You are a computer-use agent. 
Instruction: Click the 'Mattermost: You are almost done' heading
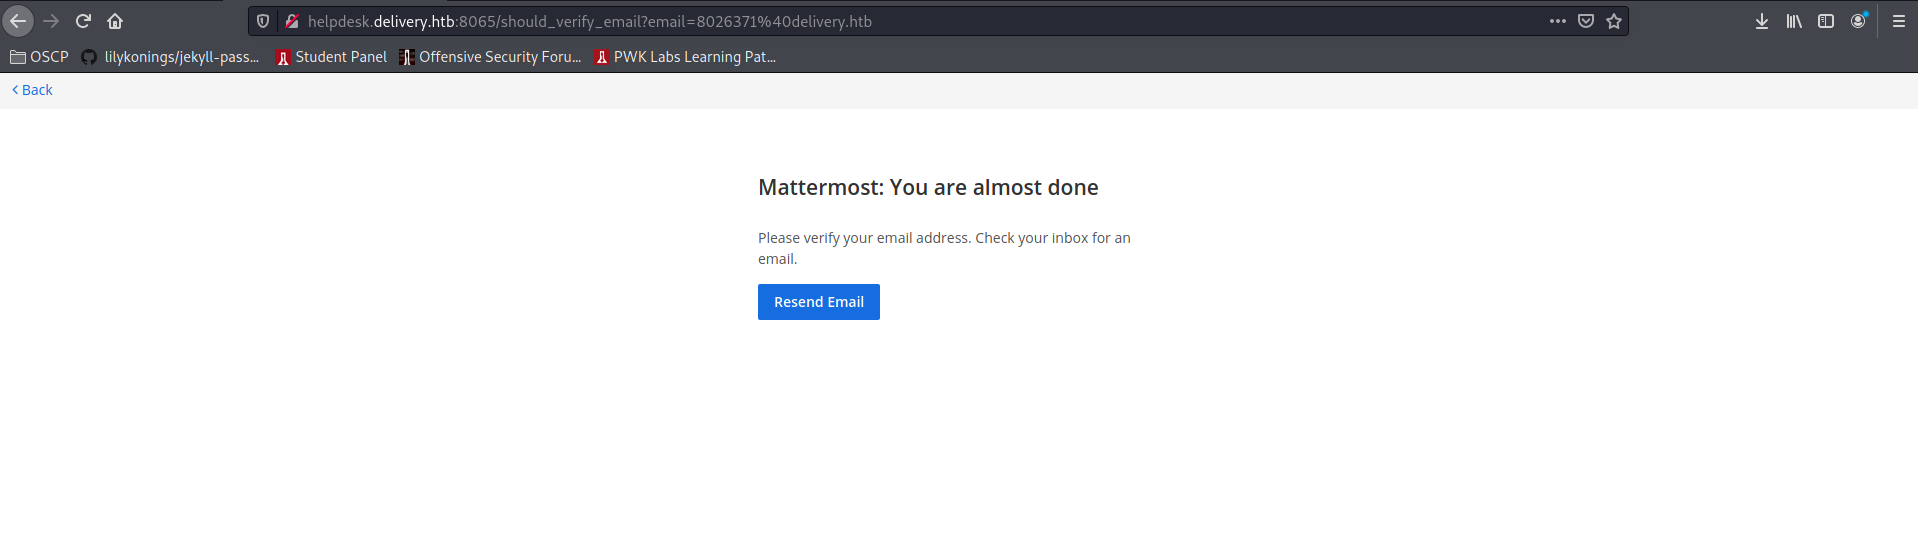point(928,187)
